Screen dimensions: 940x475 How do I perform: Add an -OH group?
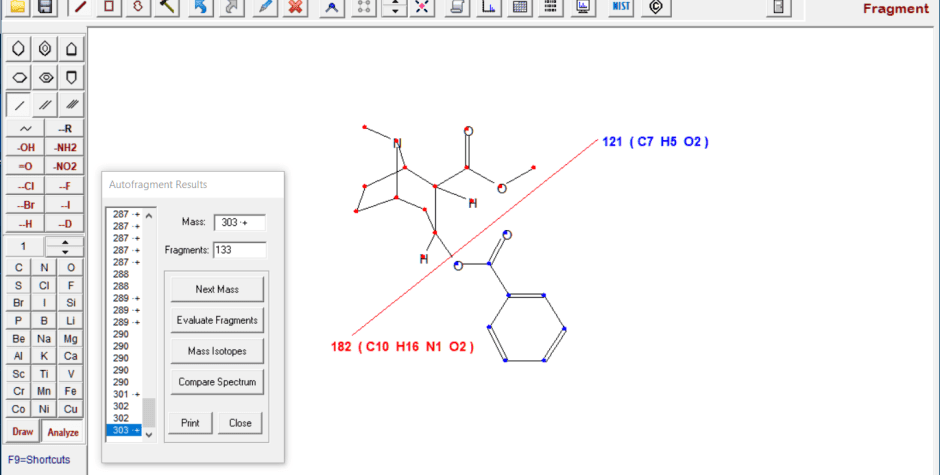point(25,148)
